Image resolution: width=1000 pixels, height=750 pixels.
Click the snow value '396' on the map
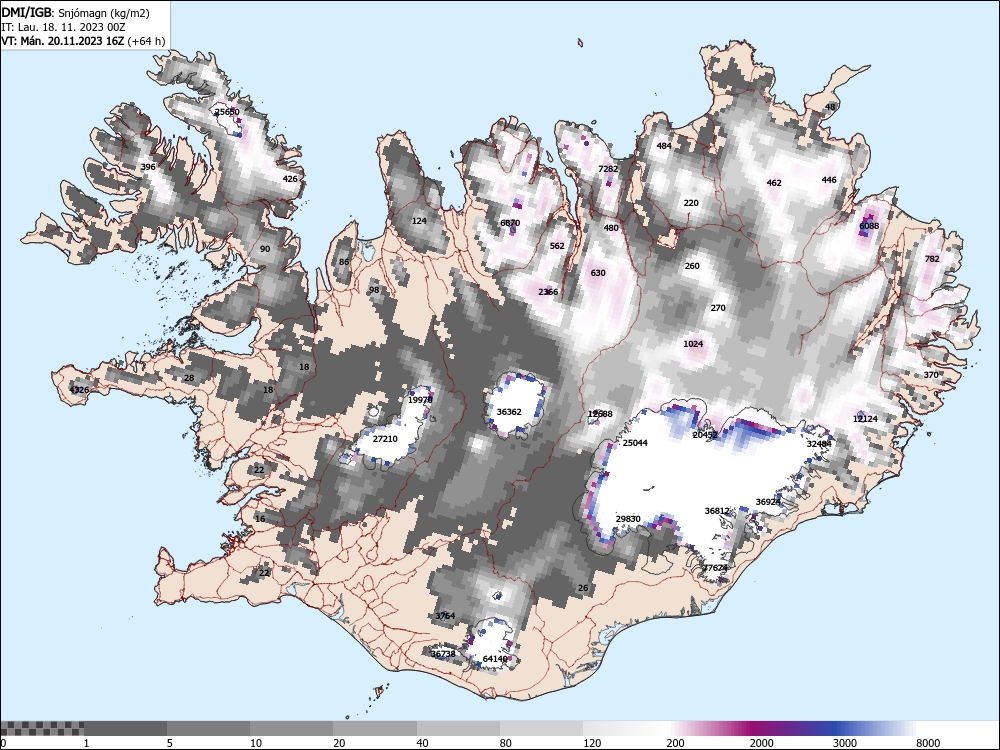click(x=148, y=167)
